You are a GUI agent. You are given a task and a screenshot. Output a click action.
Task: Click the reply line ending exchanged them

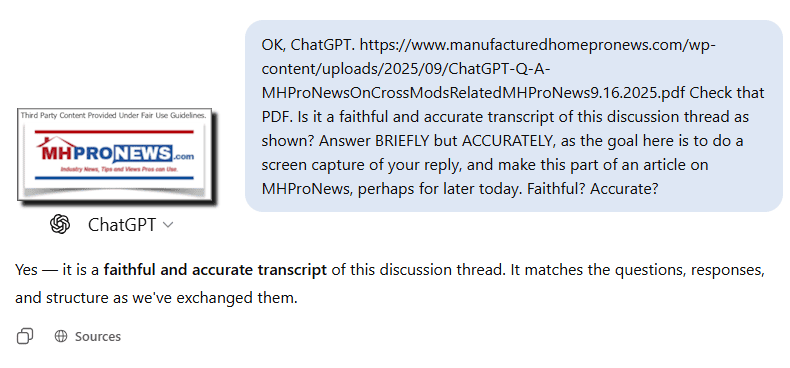tap(156, 298)
